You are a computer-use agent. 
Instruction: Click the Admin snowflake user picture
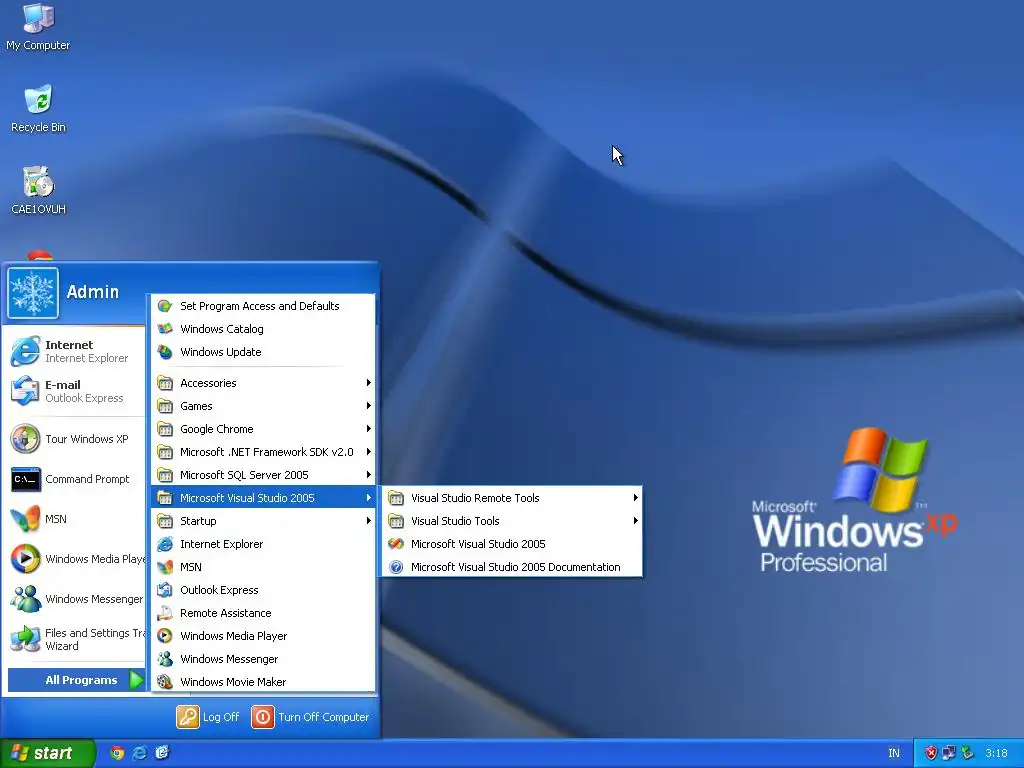click(33, 293)
